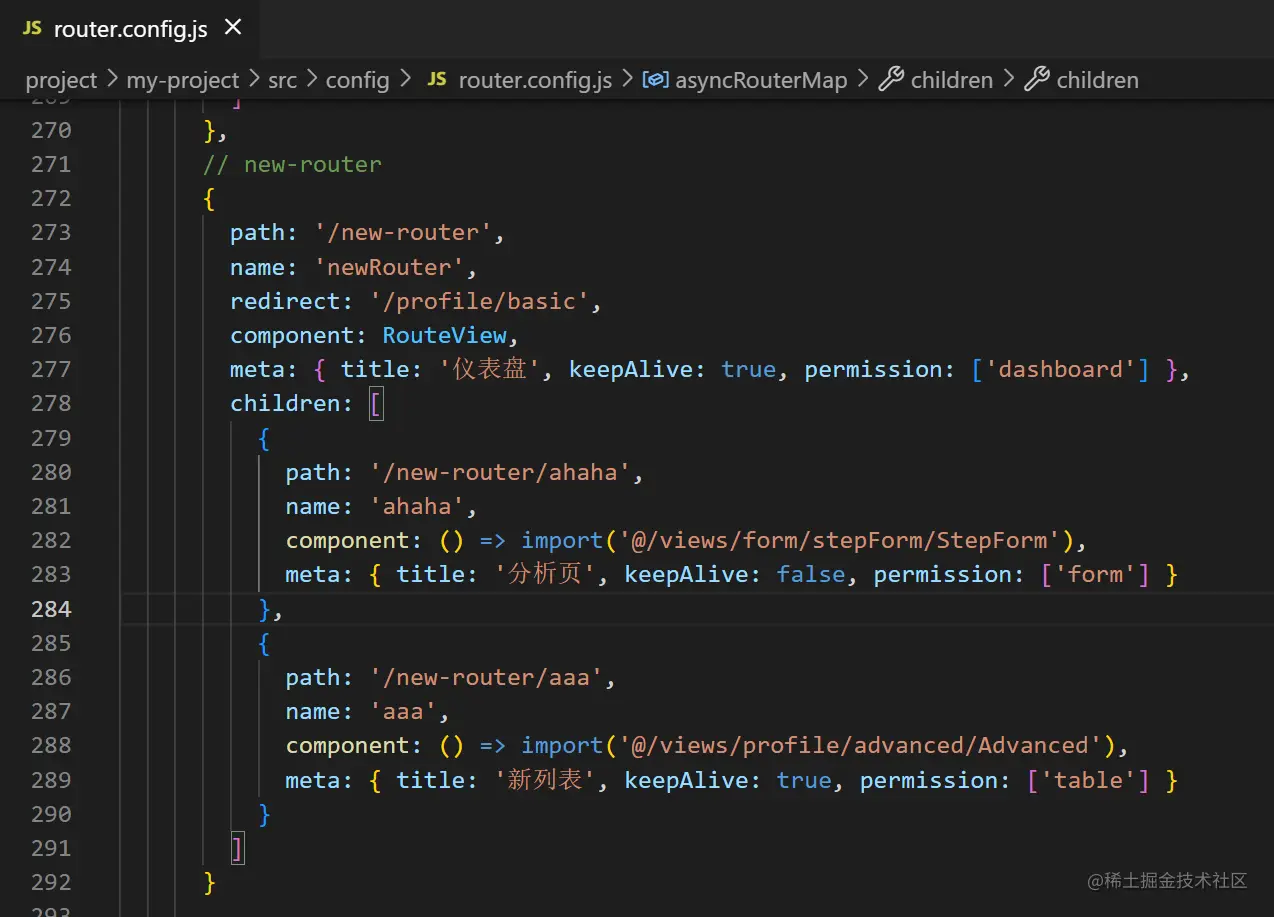
Task: Click the first wrench icon in breadcrumb
Action: pos(891,80)
